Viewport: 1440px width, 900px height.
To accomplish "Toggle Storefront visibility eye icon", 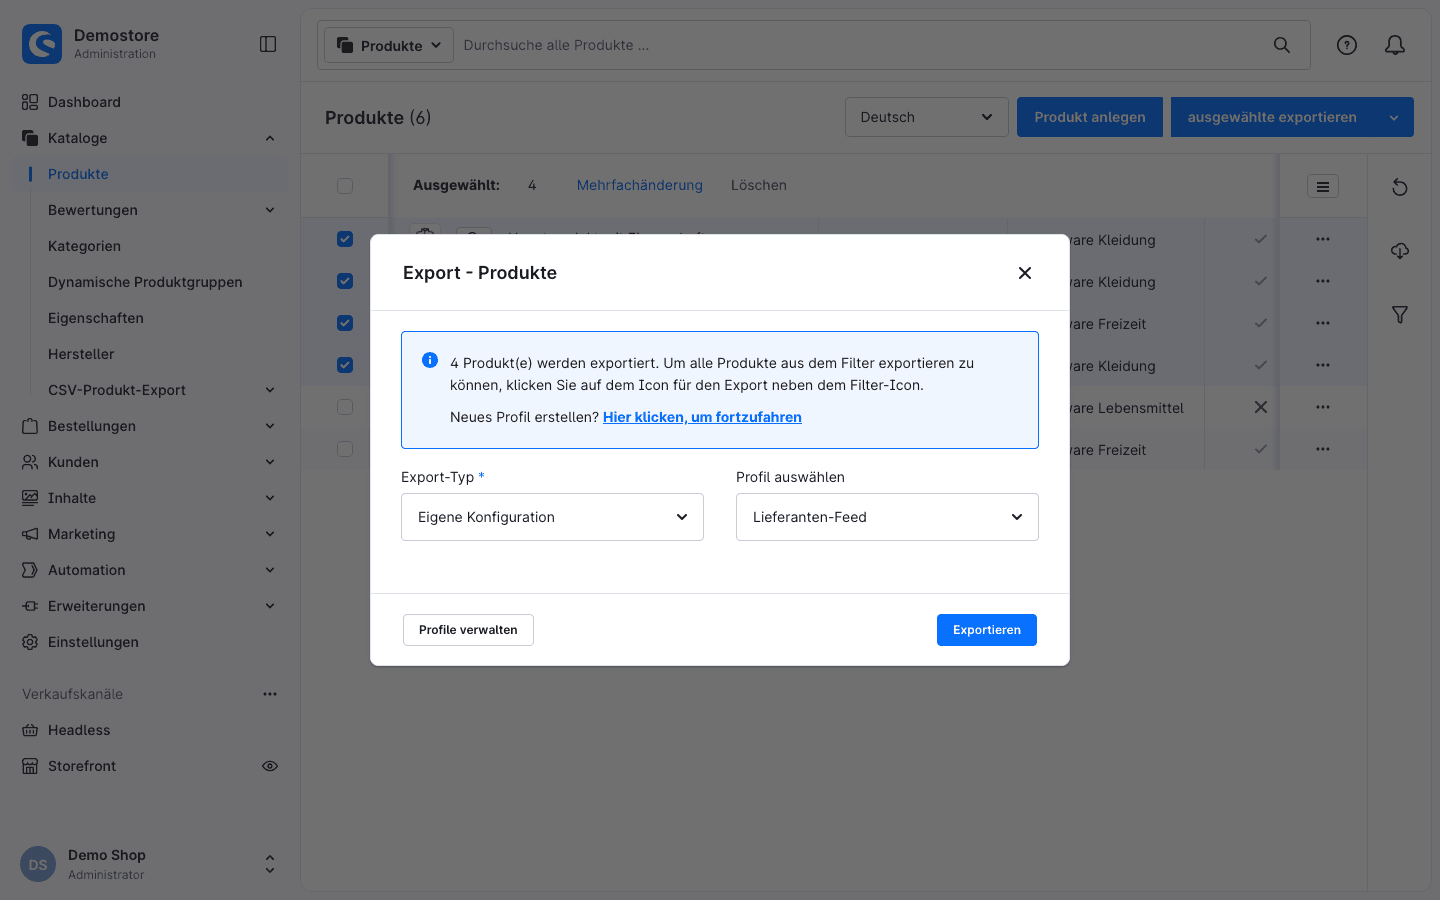I will pos(270,766).
